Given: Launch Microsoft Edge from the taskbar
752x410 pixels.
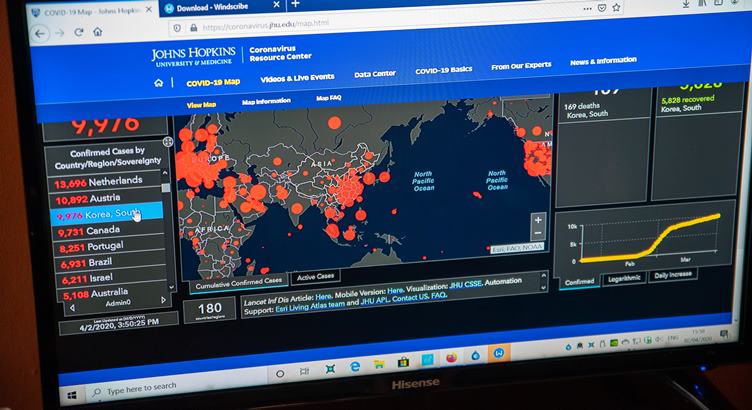Looking at the screenshot, I should point(355,367).
